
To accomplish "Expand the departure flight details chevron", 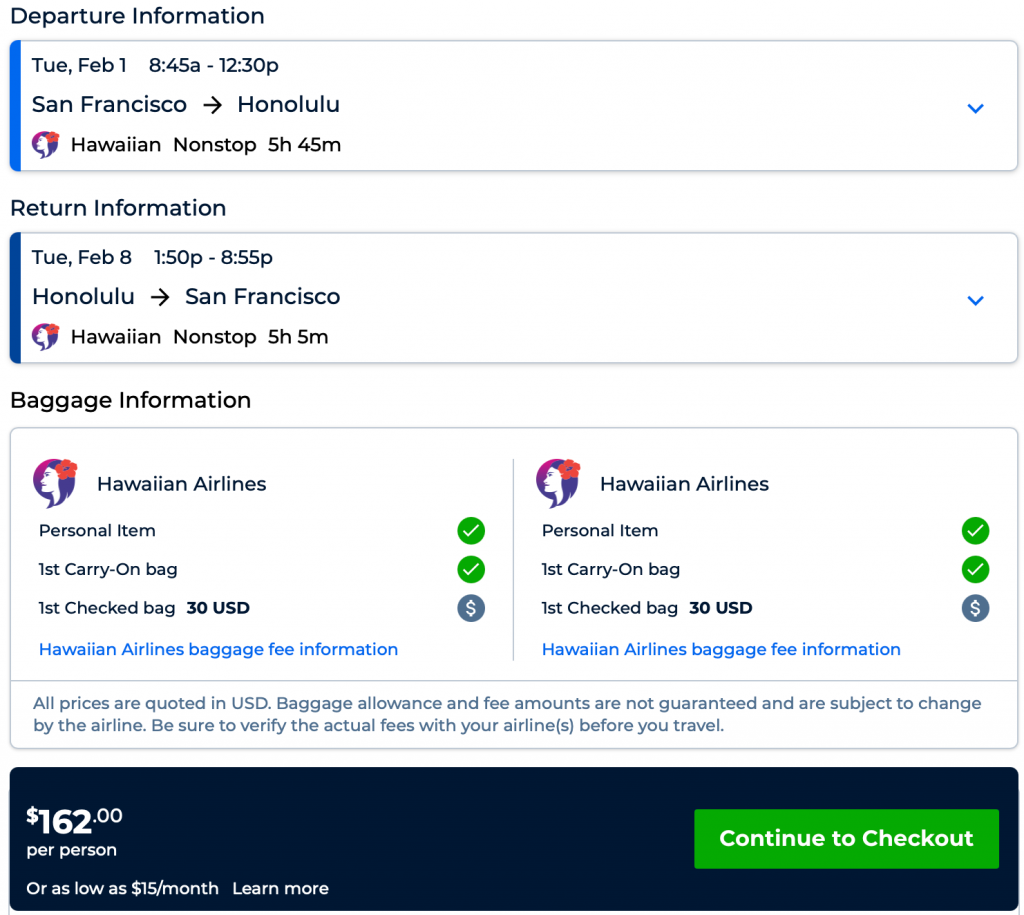I will (976, 108).
